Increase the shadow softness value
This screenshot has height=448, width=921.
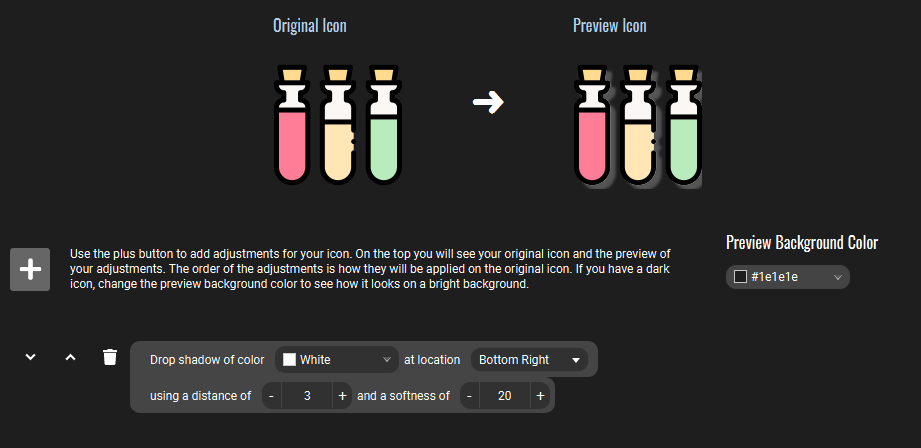pyautogui.click(x=540, y=396)
